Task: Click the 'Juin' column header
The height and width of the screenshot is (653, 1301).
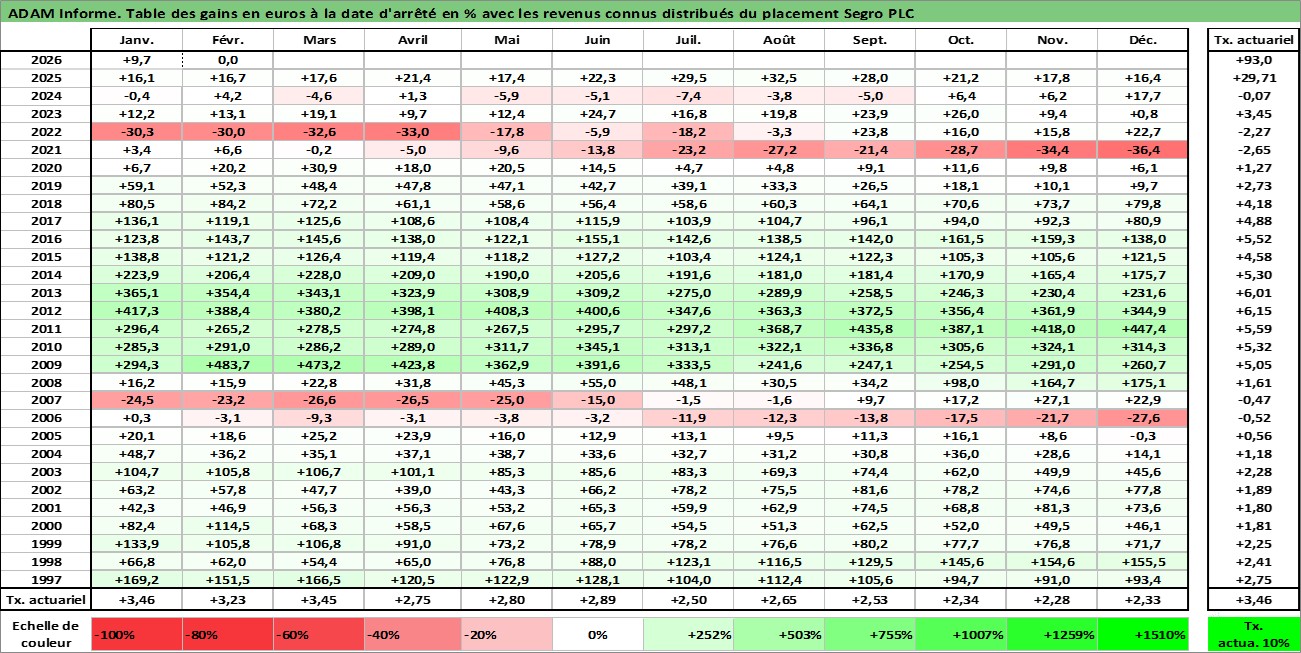Action: [597, 40]
